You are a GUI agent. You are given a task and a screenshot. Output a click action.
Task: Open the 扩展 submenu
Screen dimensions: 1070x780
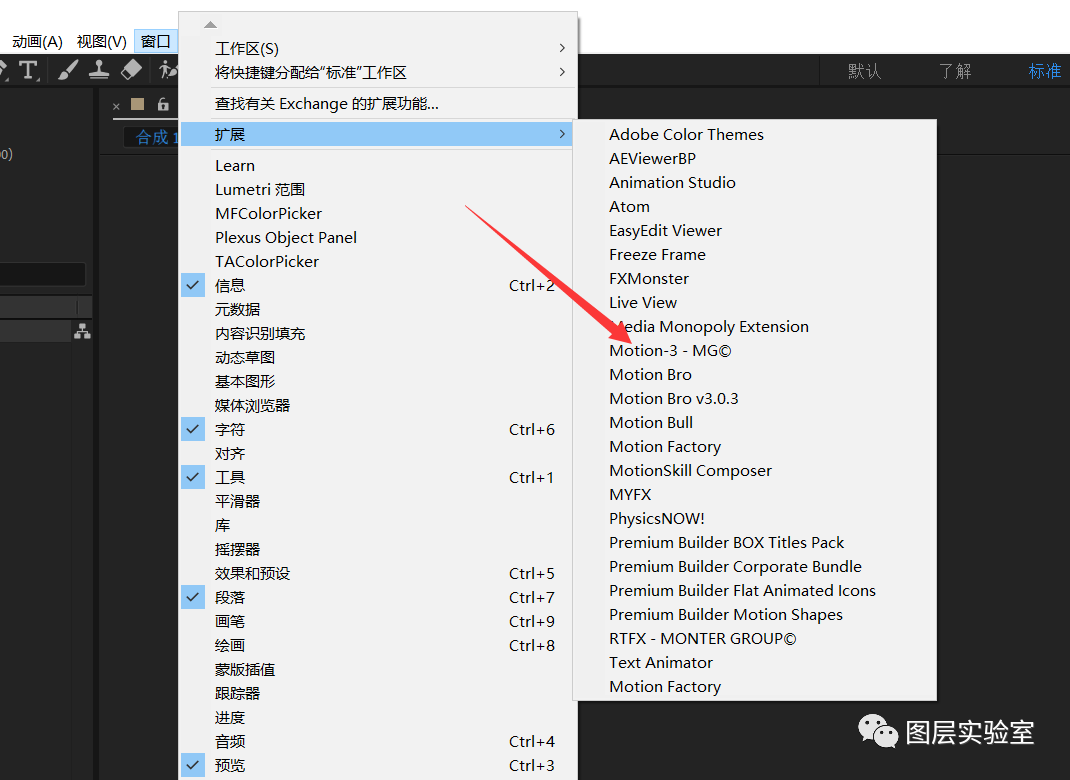pyautogui.click(x=376, y=134)
